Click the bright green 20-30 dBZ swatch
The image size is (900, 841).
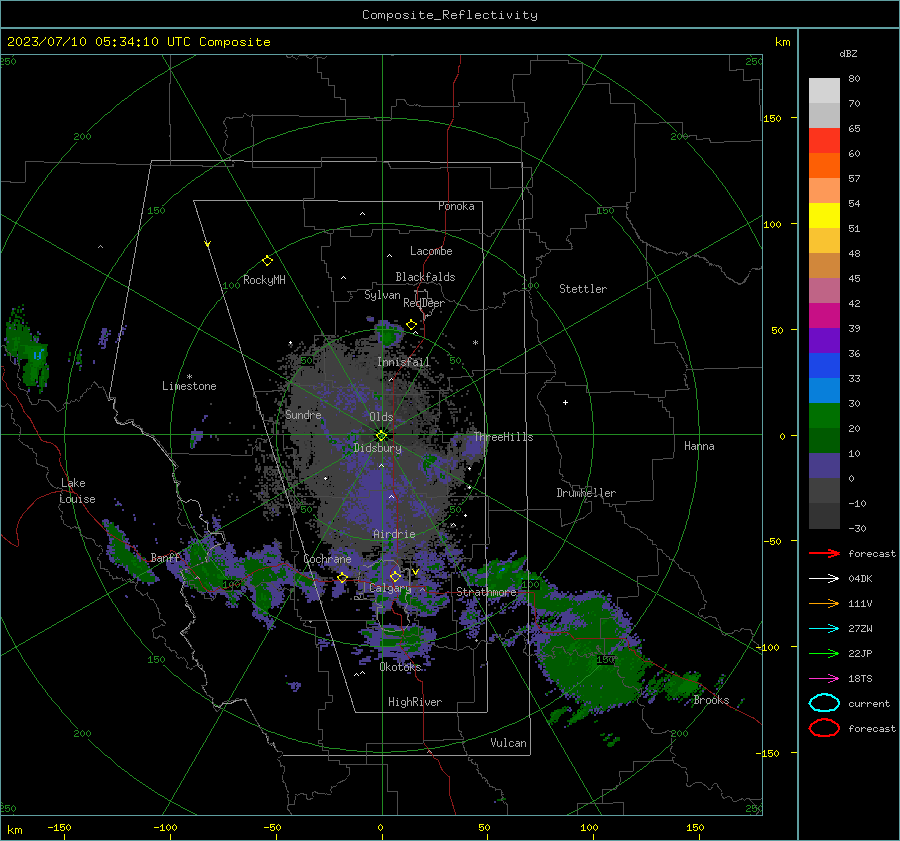824,416
